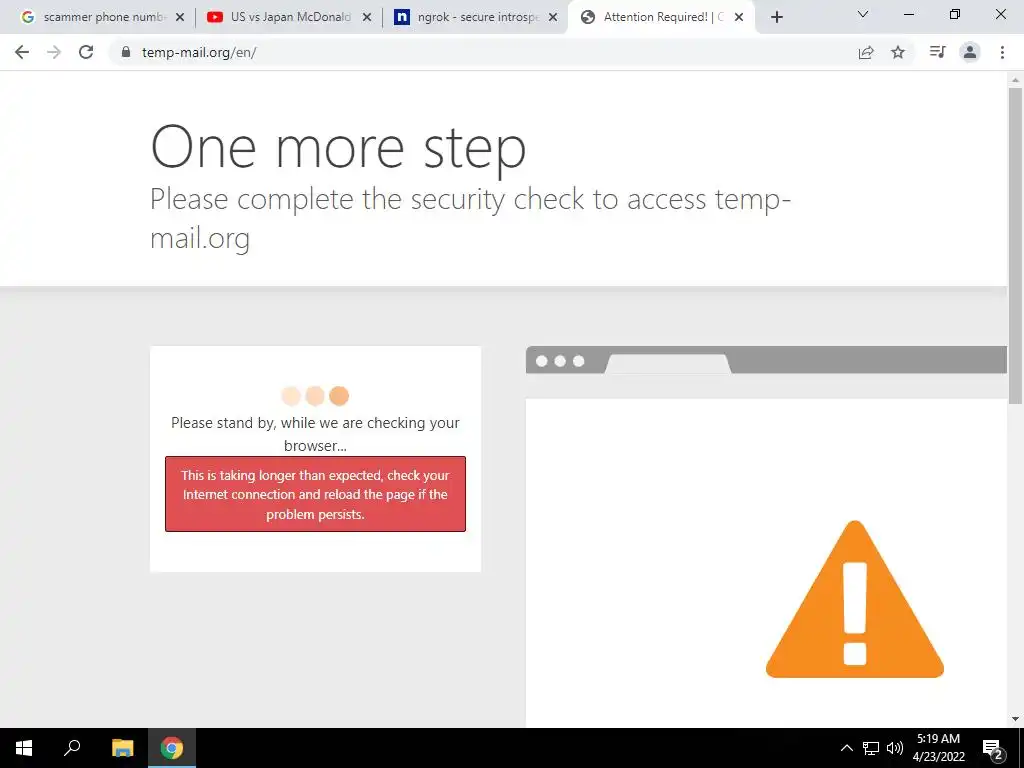
Task: Open a new tab with plus button
Action: [776, 17]
